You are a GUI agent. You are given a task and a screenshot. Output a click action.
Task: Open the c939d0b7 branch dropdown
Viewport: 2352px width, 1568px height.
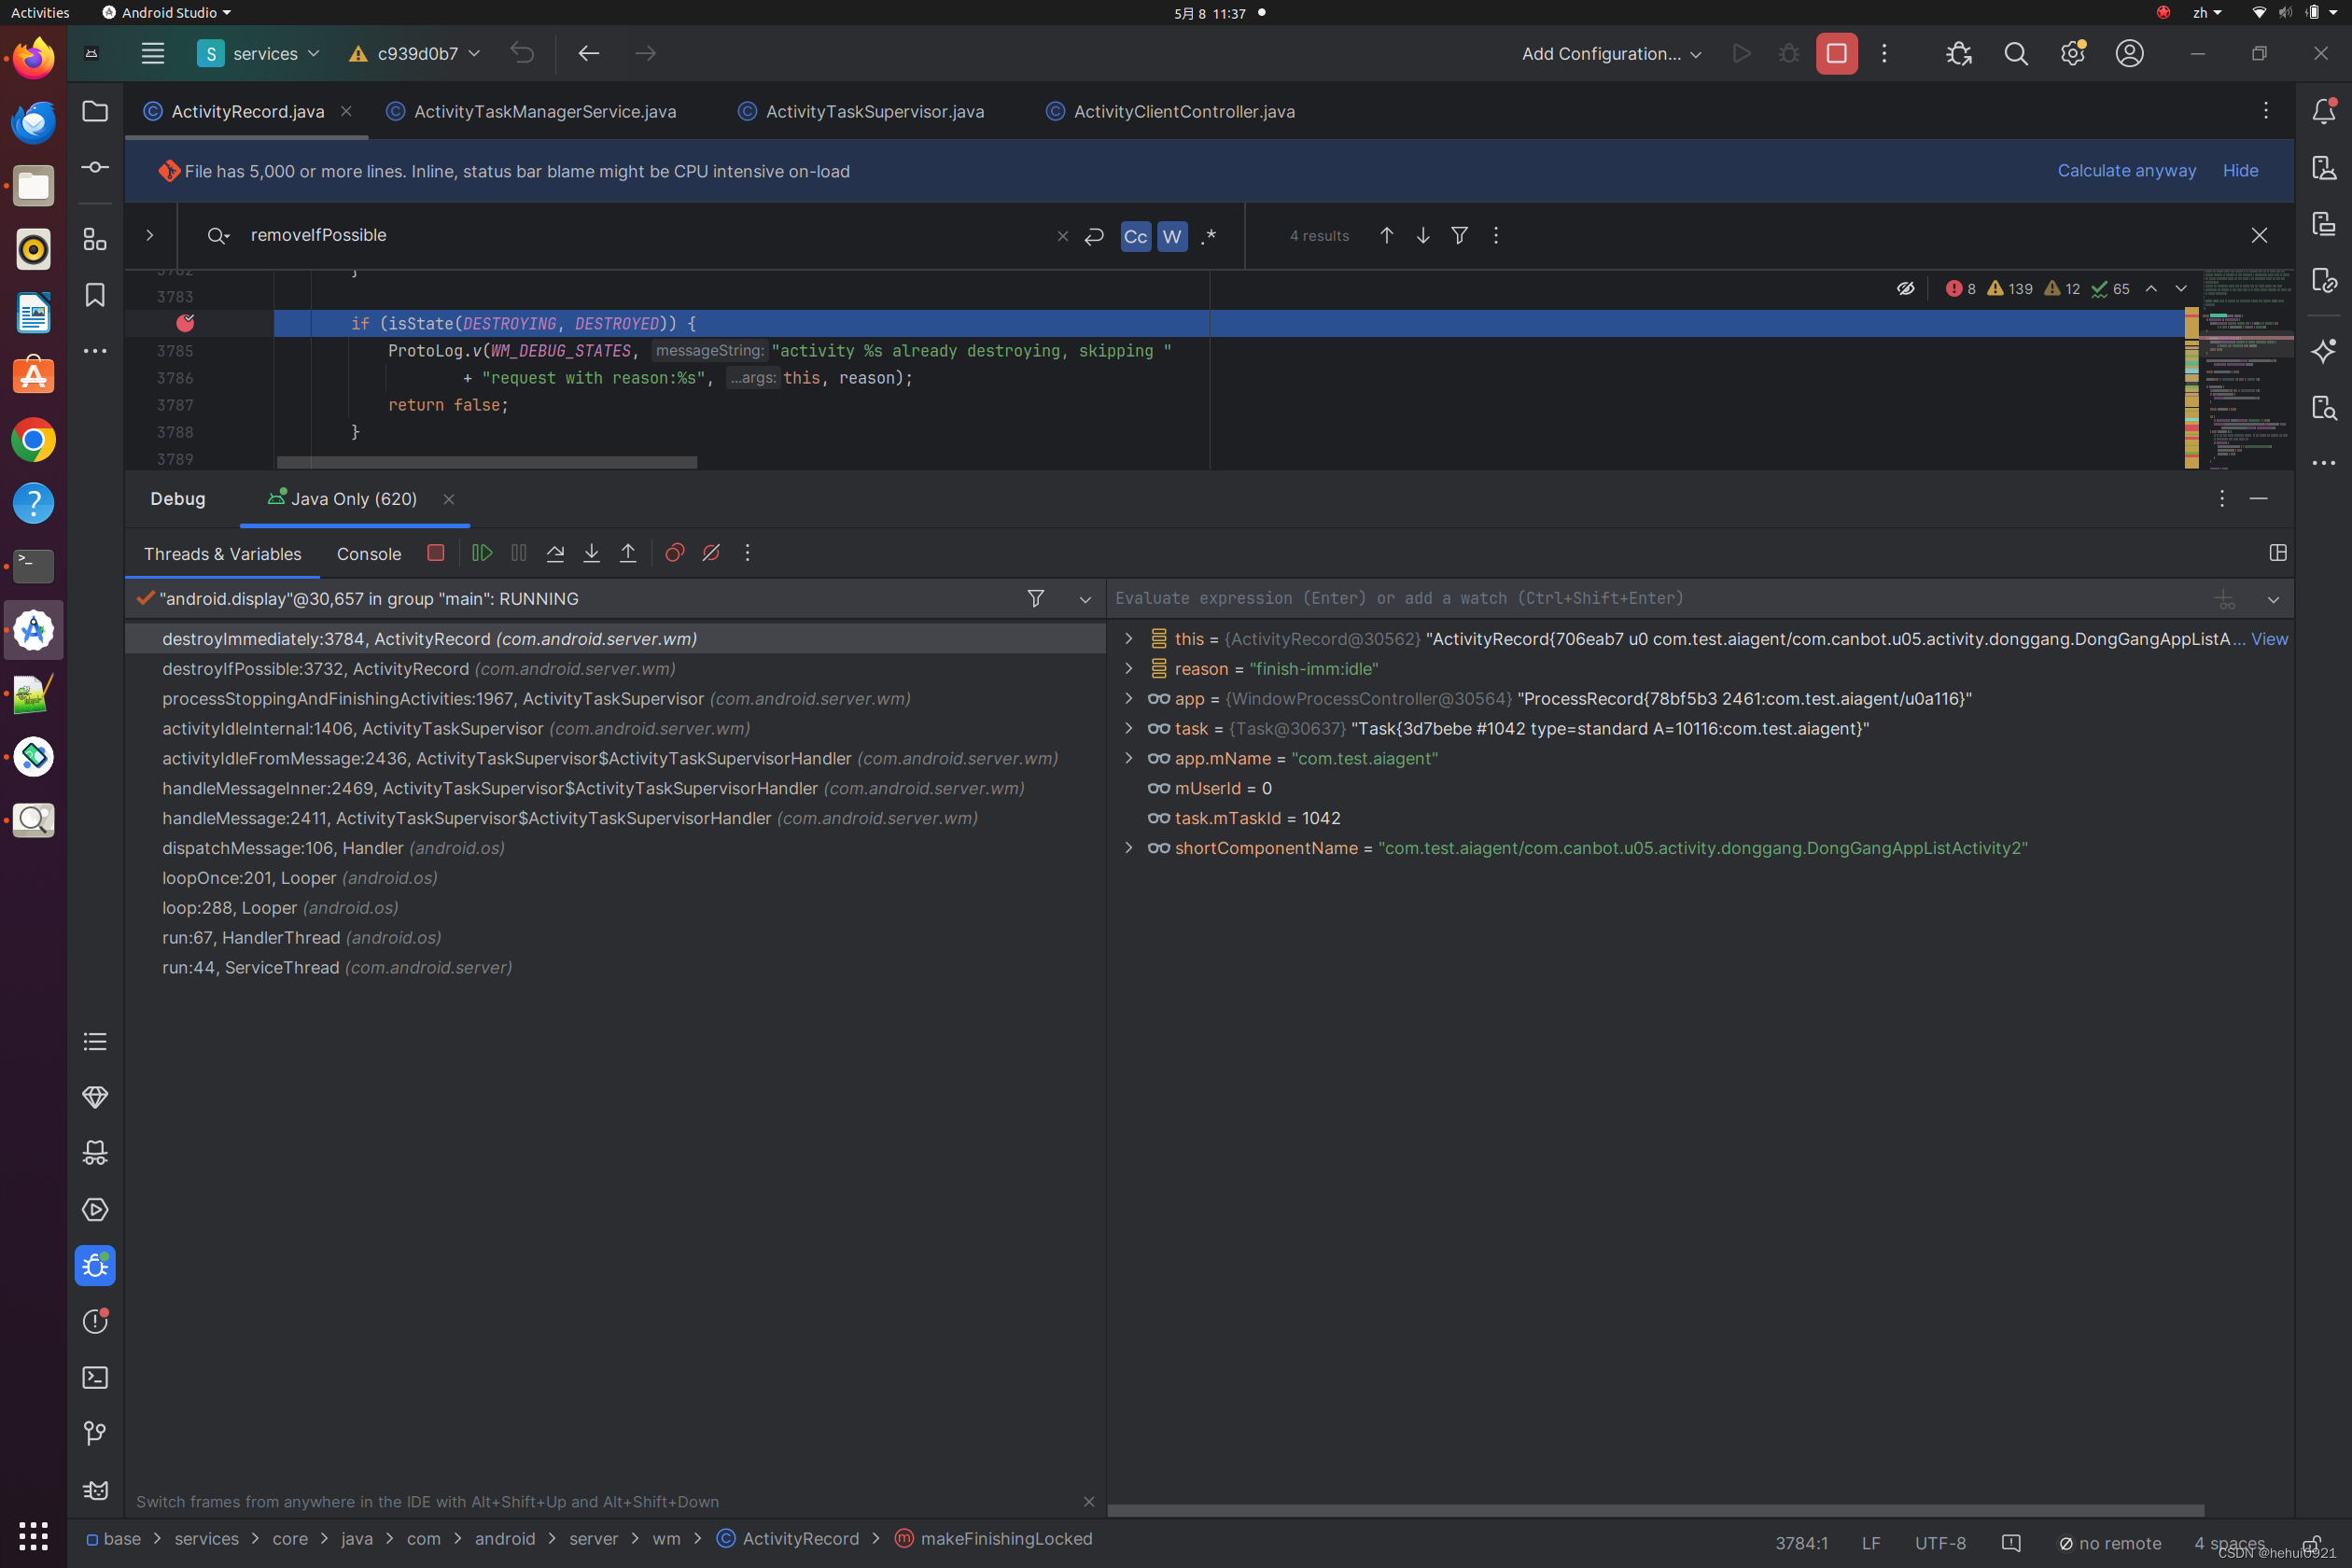point(415,54)
